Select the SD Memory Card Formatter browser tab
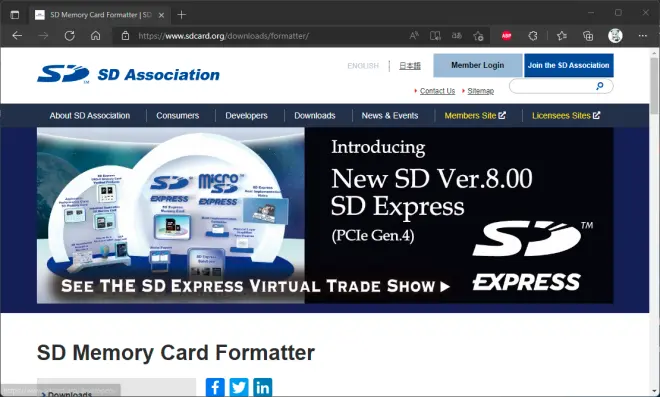The width and height of the screenshot is (660, 397). [99, 15]
